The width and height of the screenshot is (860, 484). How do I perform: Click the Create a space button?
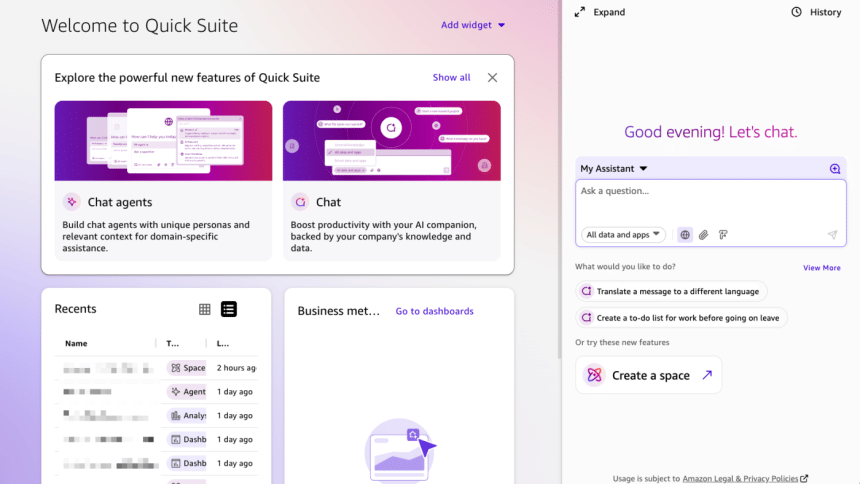648,375
